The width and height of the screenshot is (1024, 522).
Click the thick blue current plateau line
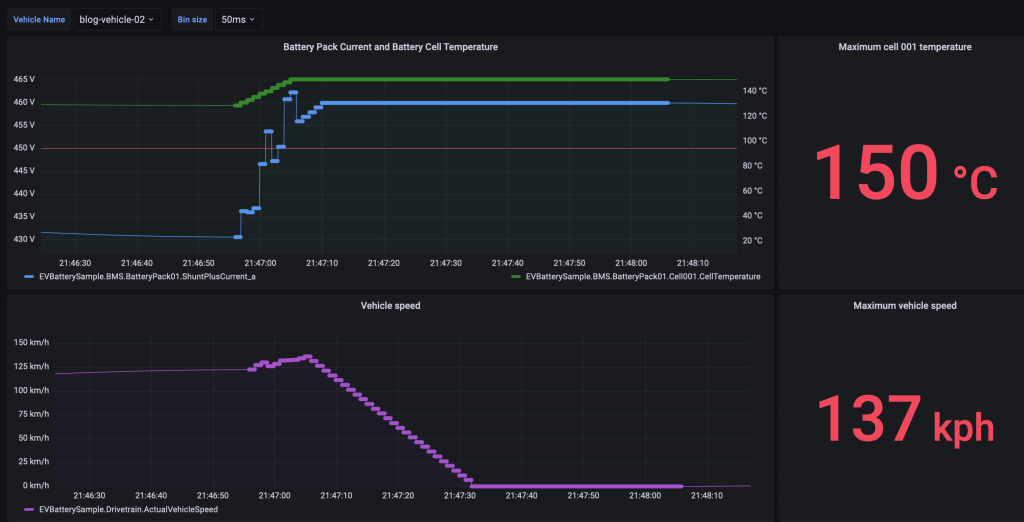click(x=495, y=103)
